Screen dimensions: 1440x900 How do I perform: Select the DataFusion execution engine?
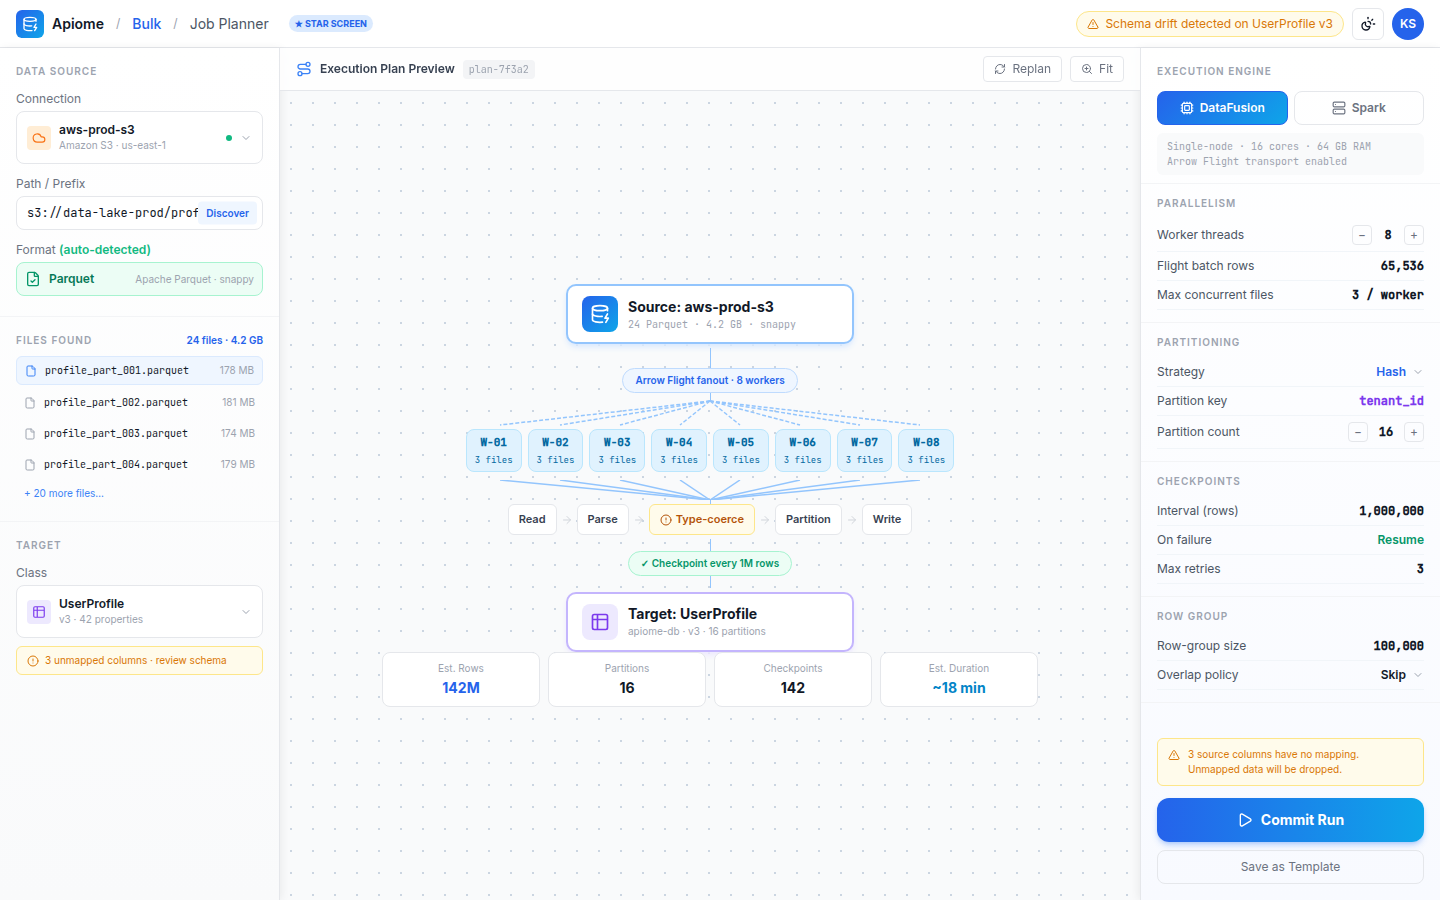(x=1222, y=108)
